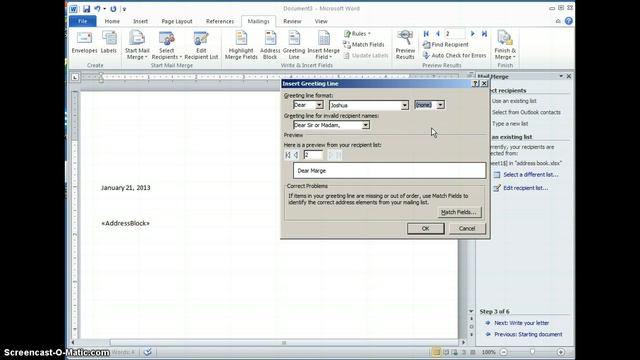Click OK in Insert Greeting Line

tap(425, 229)
